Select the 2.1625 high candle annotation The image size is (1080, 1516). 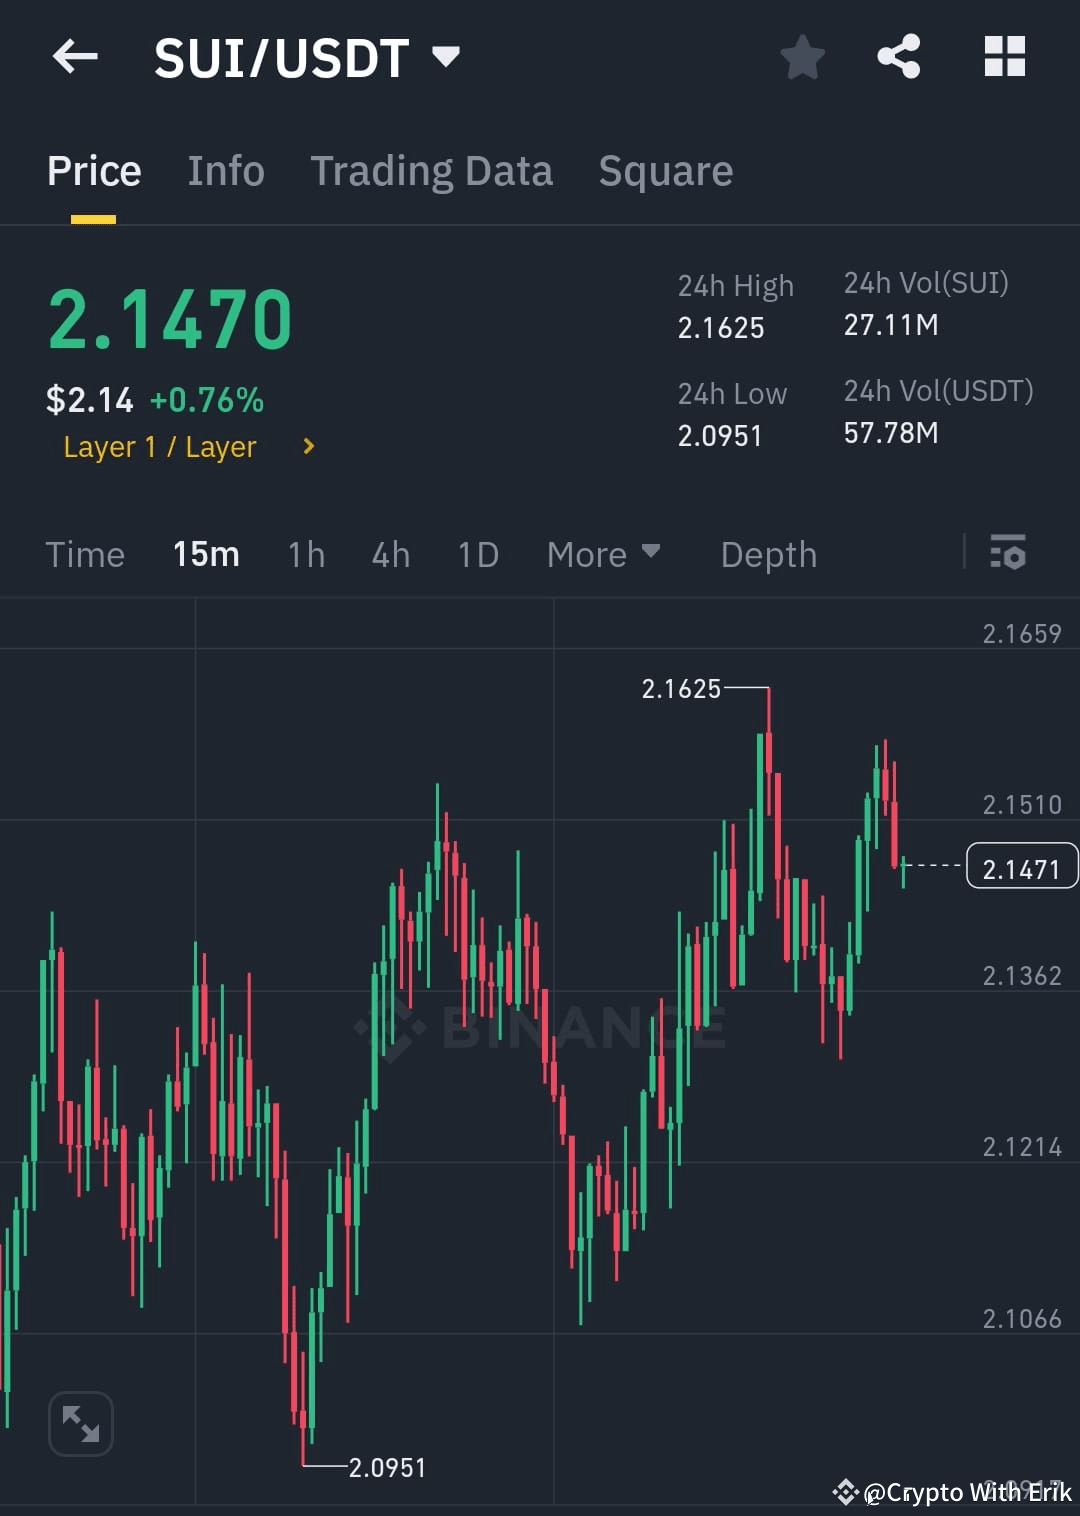click(683, 689)
